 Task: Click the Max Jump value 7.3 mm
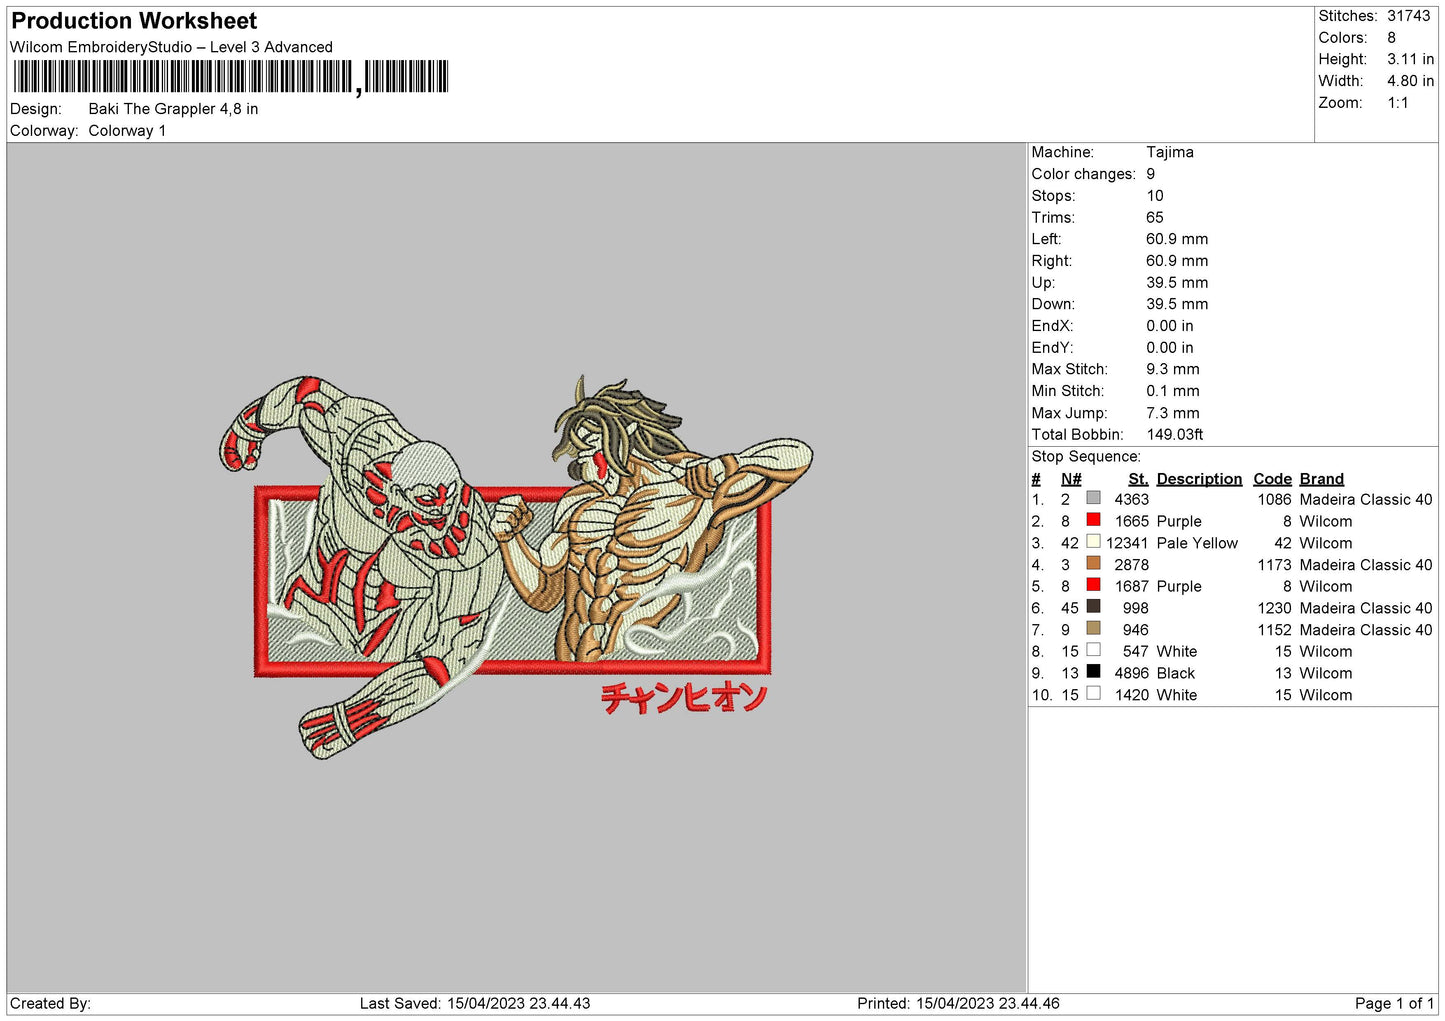pos(1172,413)
